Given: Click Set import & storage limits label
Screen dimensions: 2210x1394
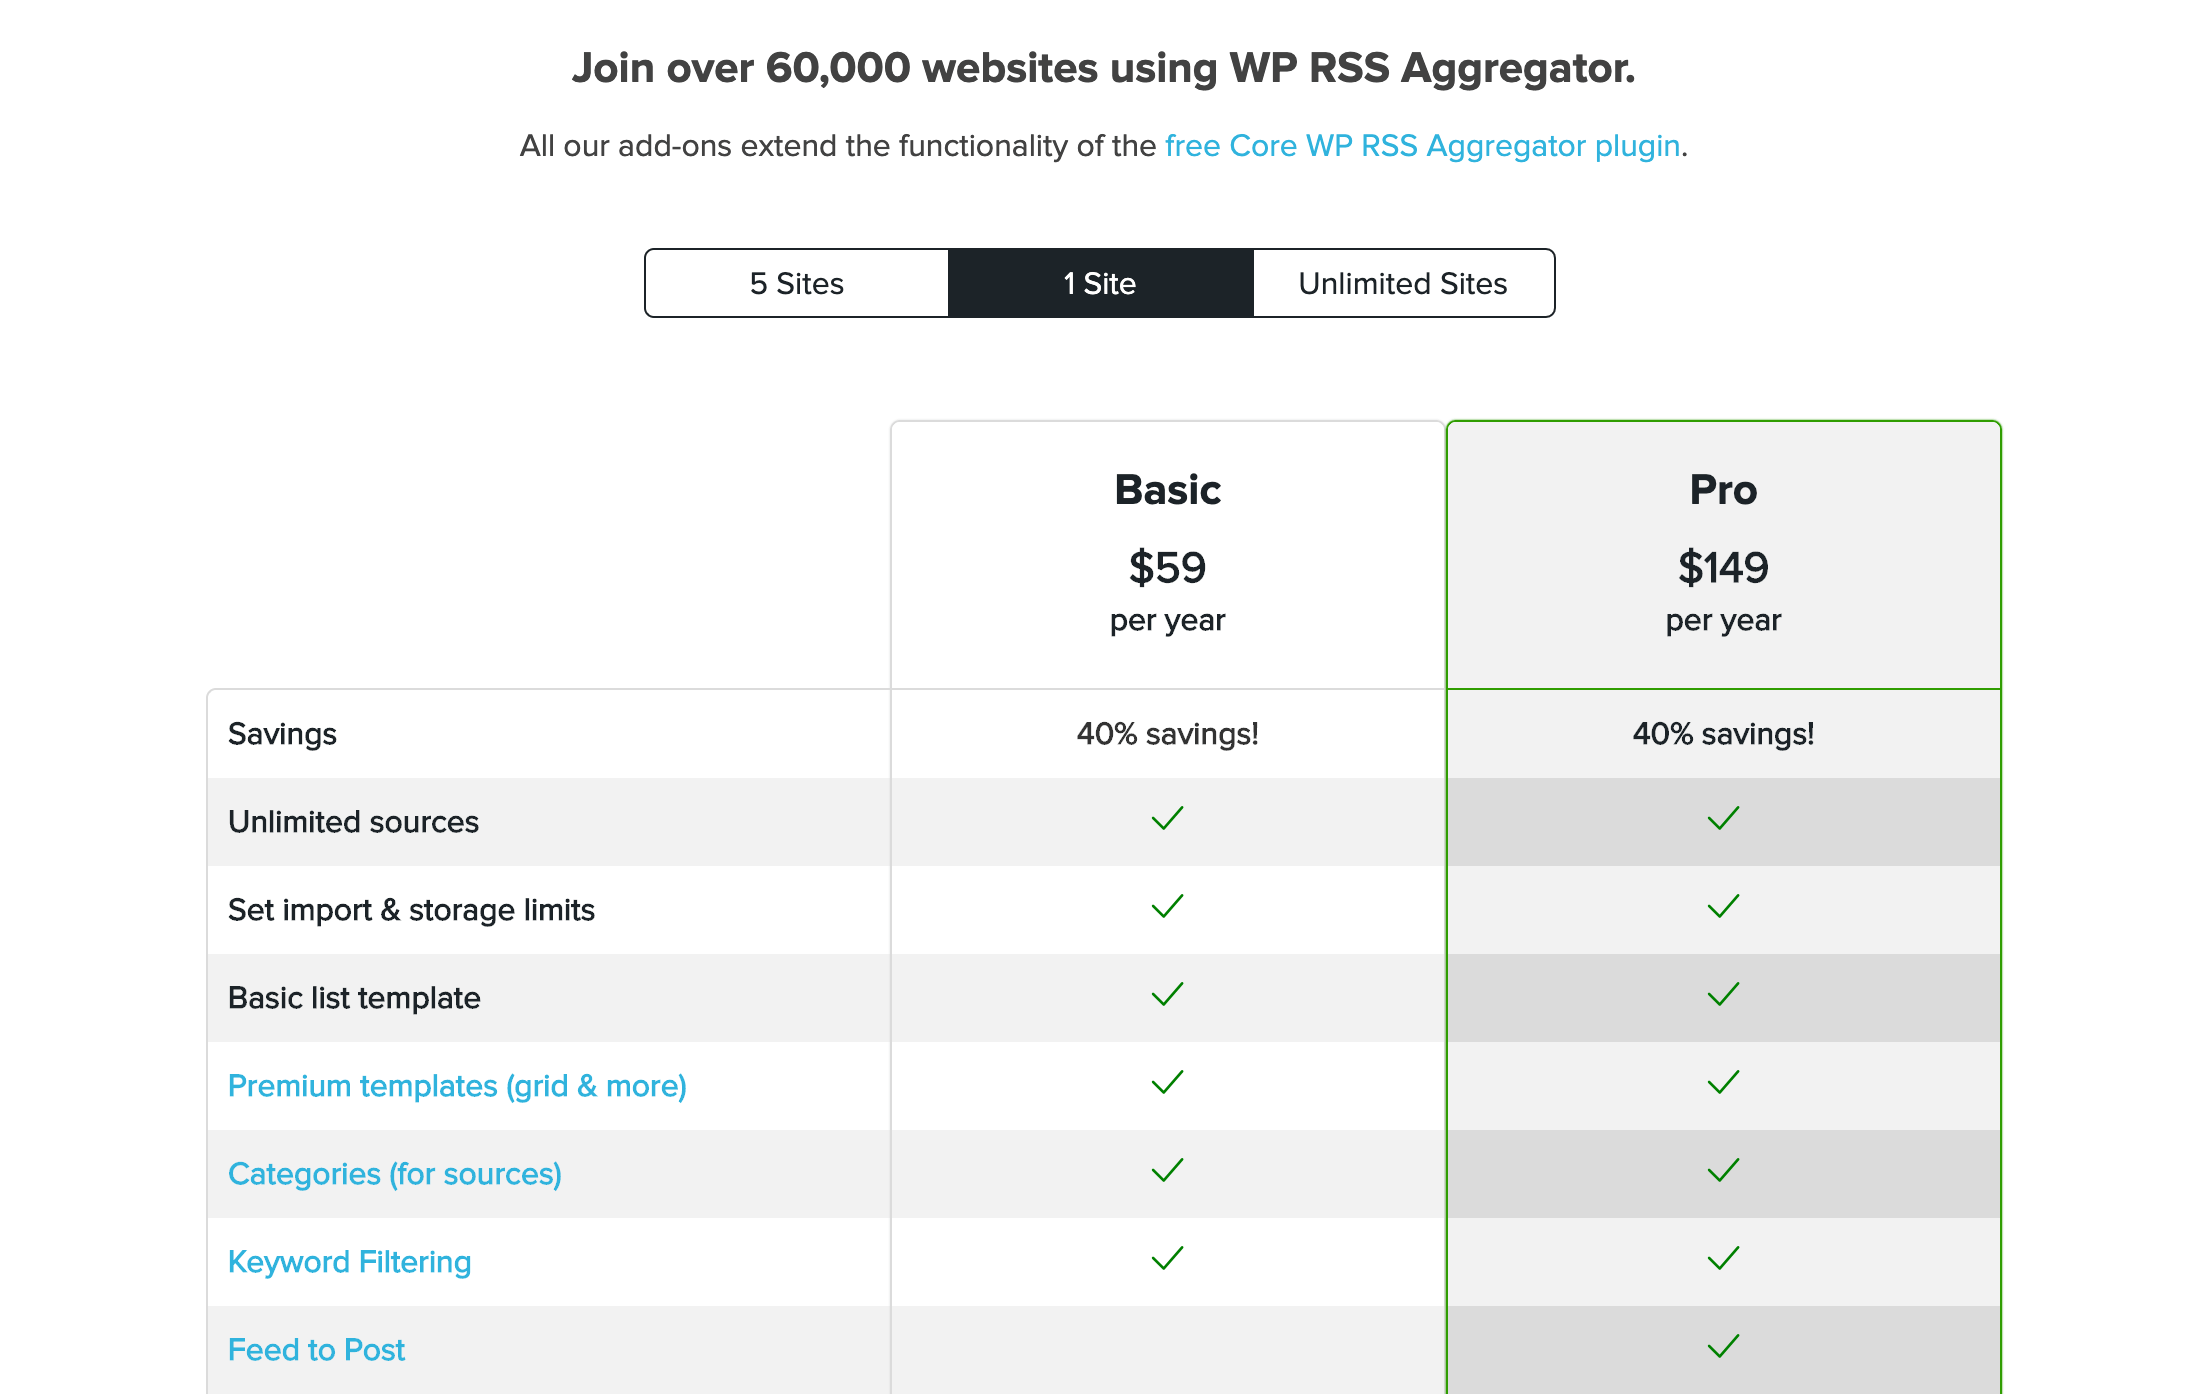Looking at the screenshot, I should point(411,910).
